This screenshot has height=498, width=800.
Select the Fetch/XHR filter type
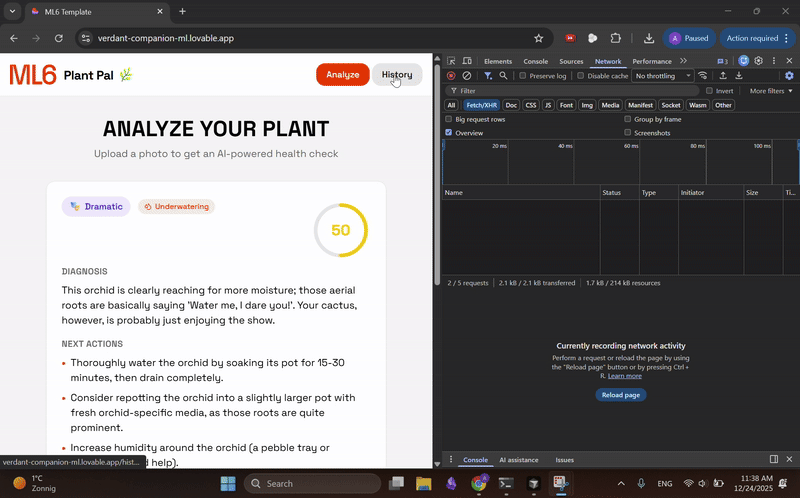click(481, 105)
